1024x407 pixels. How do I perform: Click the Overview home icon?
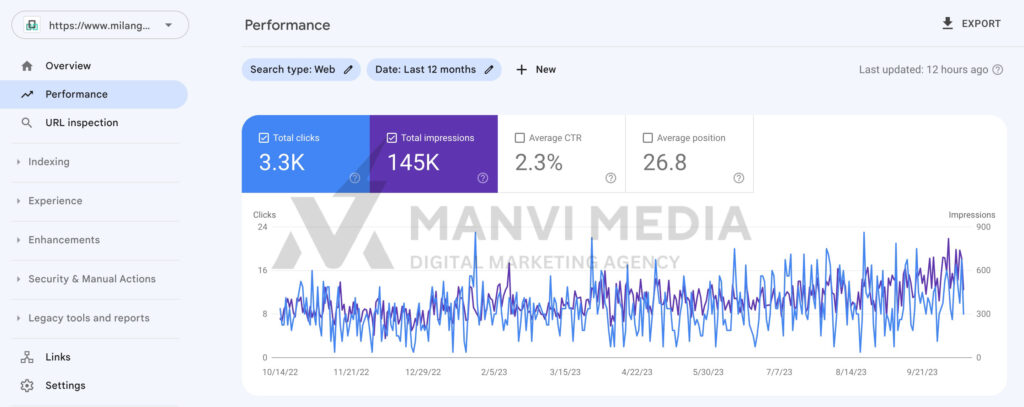pos(27,66)
